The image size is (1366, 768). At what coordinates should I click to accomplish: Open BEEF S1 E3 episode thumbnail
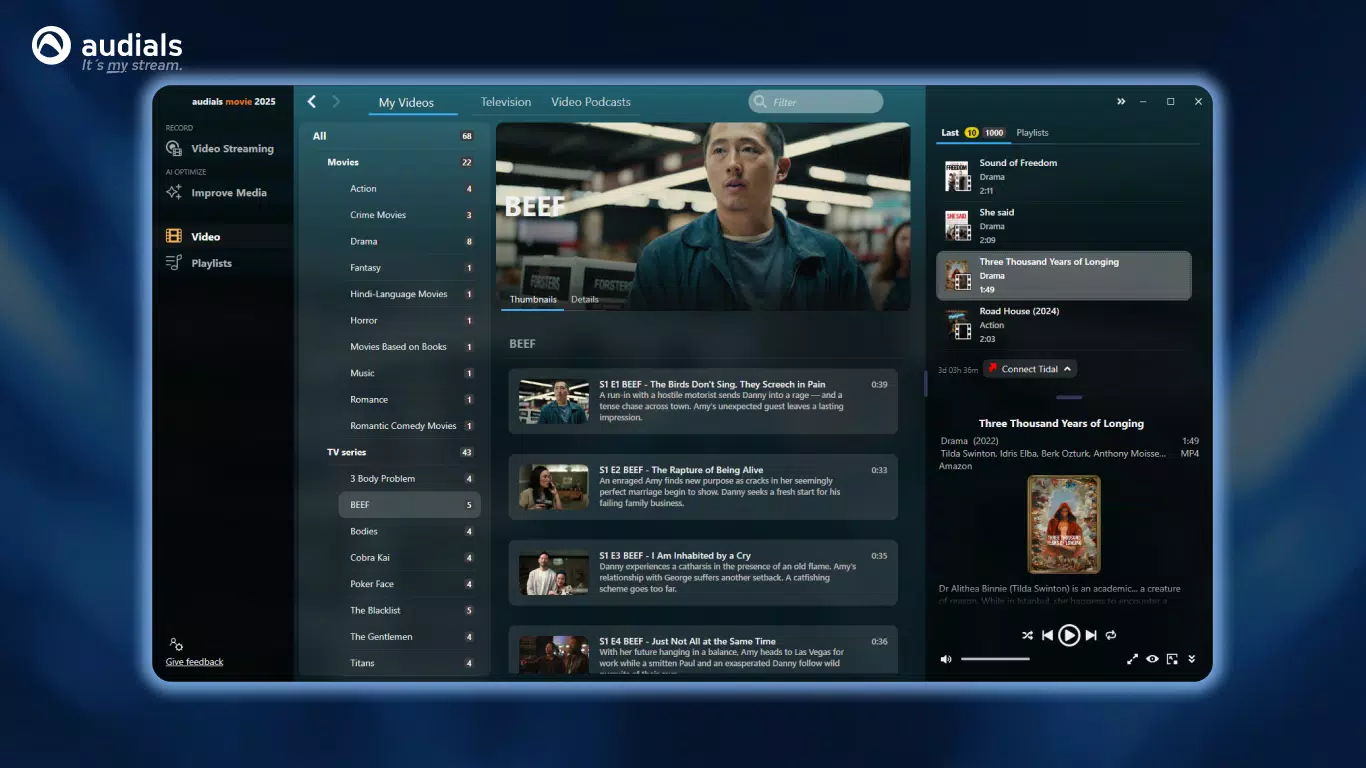coord(554,573)
